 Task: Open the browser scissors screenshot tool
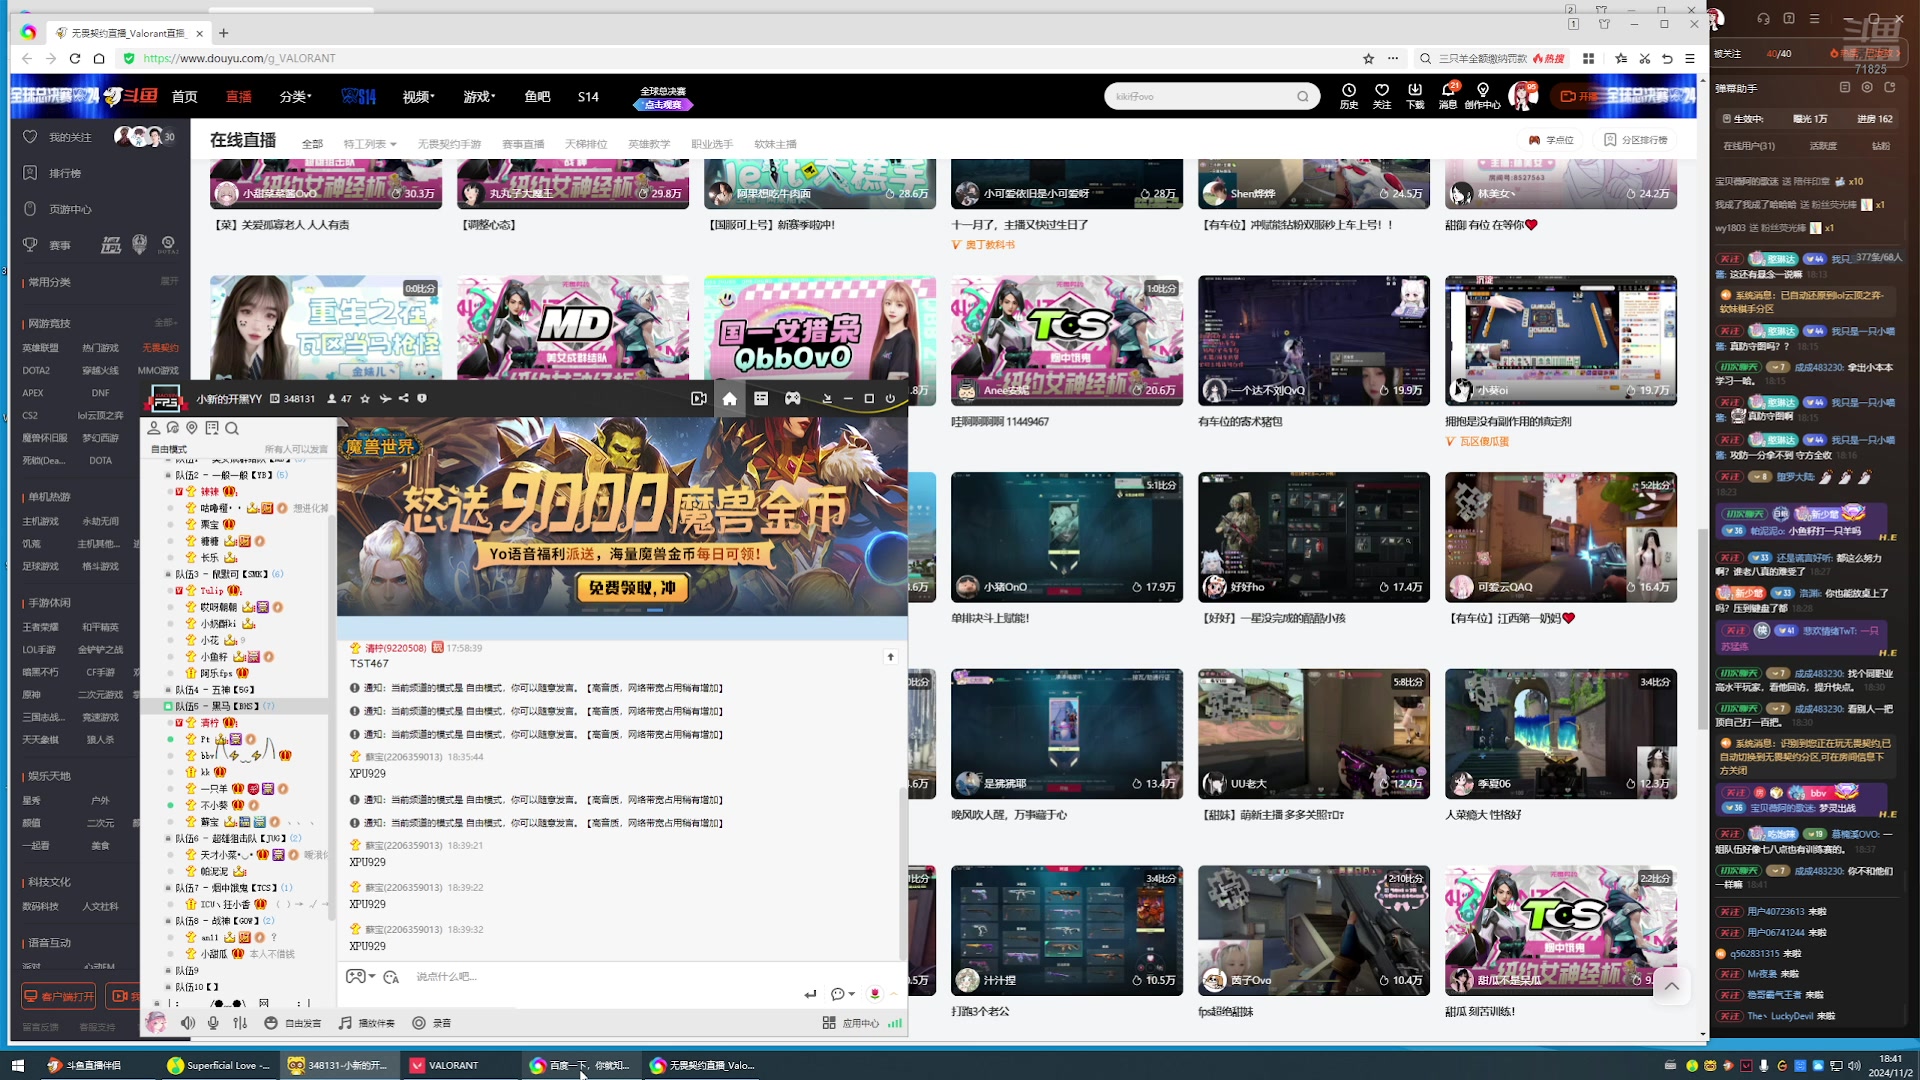(x=1644, y=58)
